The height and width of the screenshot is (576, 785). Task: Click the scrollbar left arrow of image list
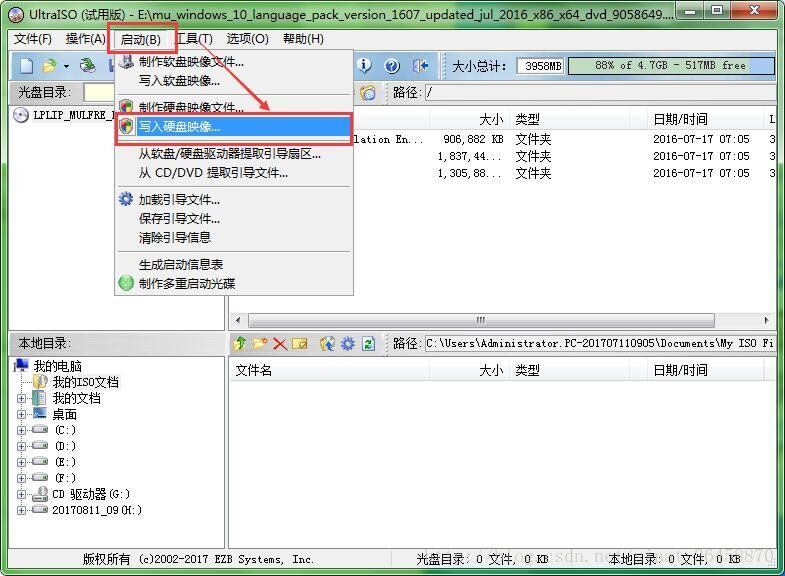[238, 320]
